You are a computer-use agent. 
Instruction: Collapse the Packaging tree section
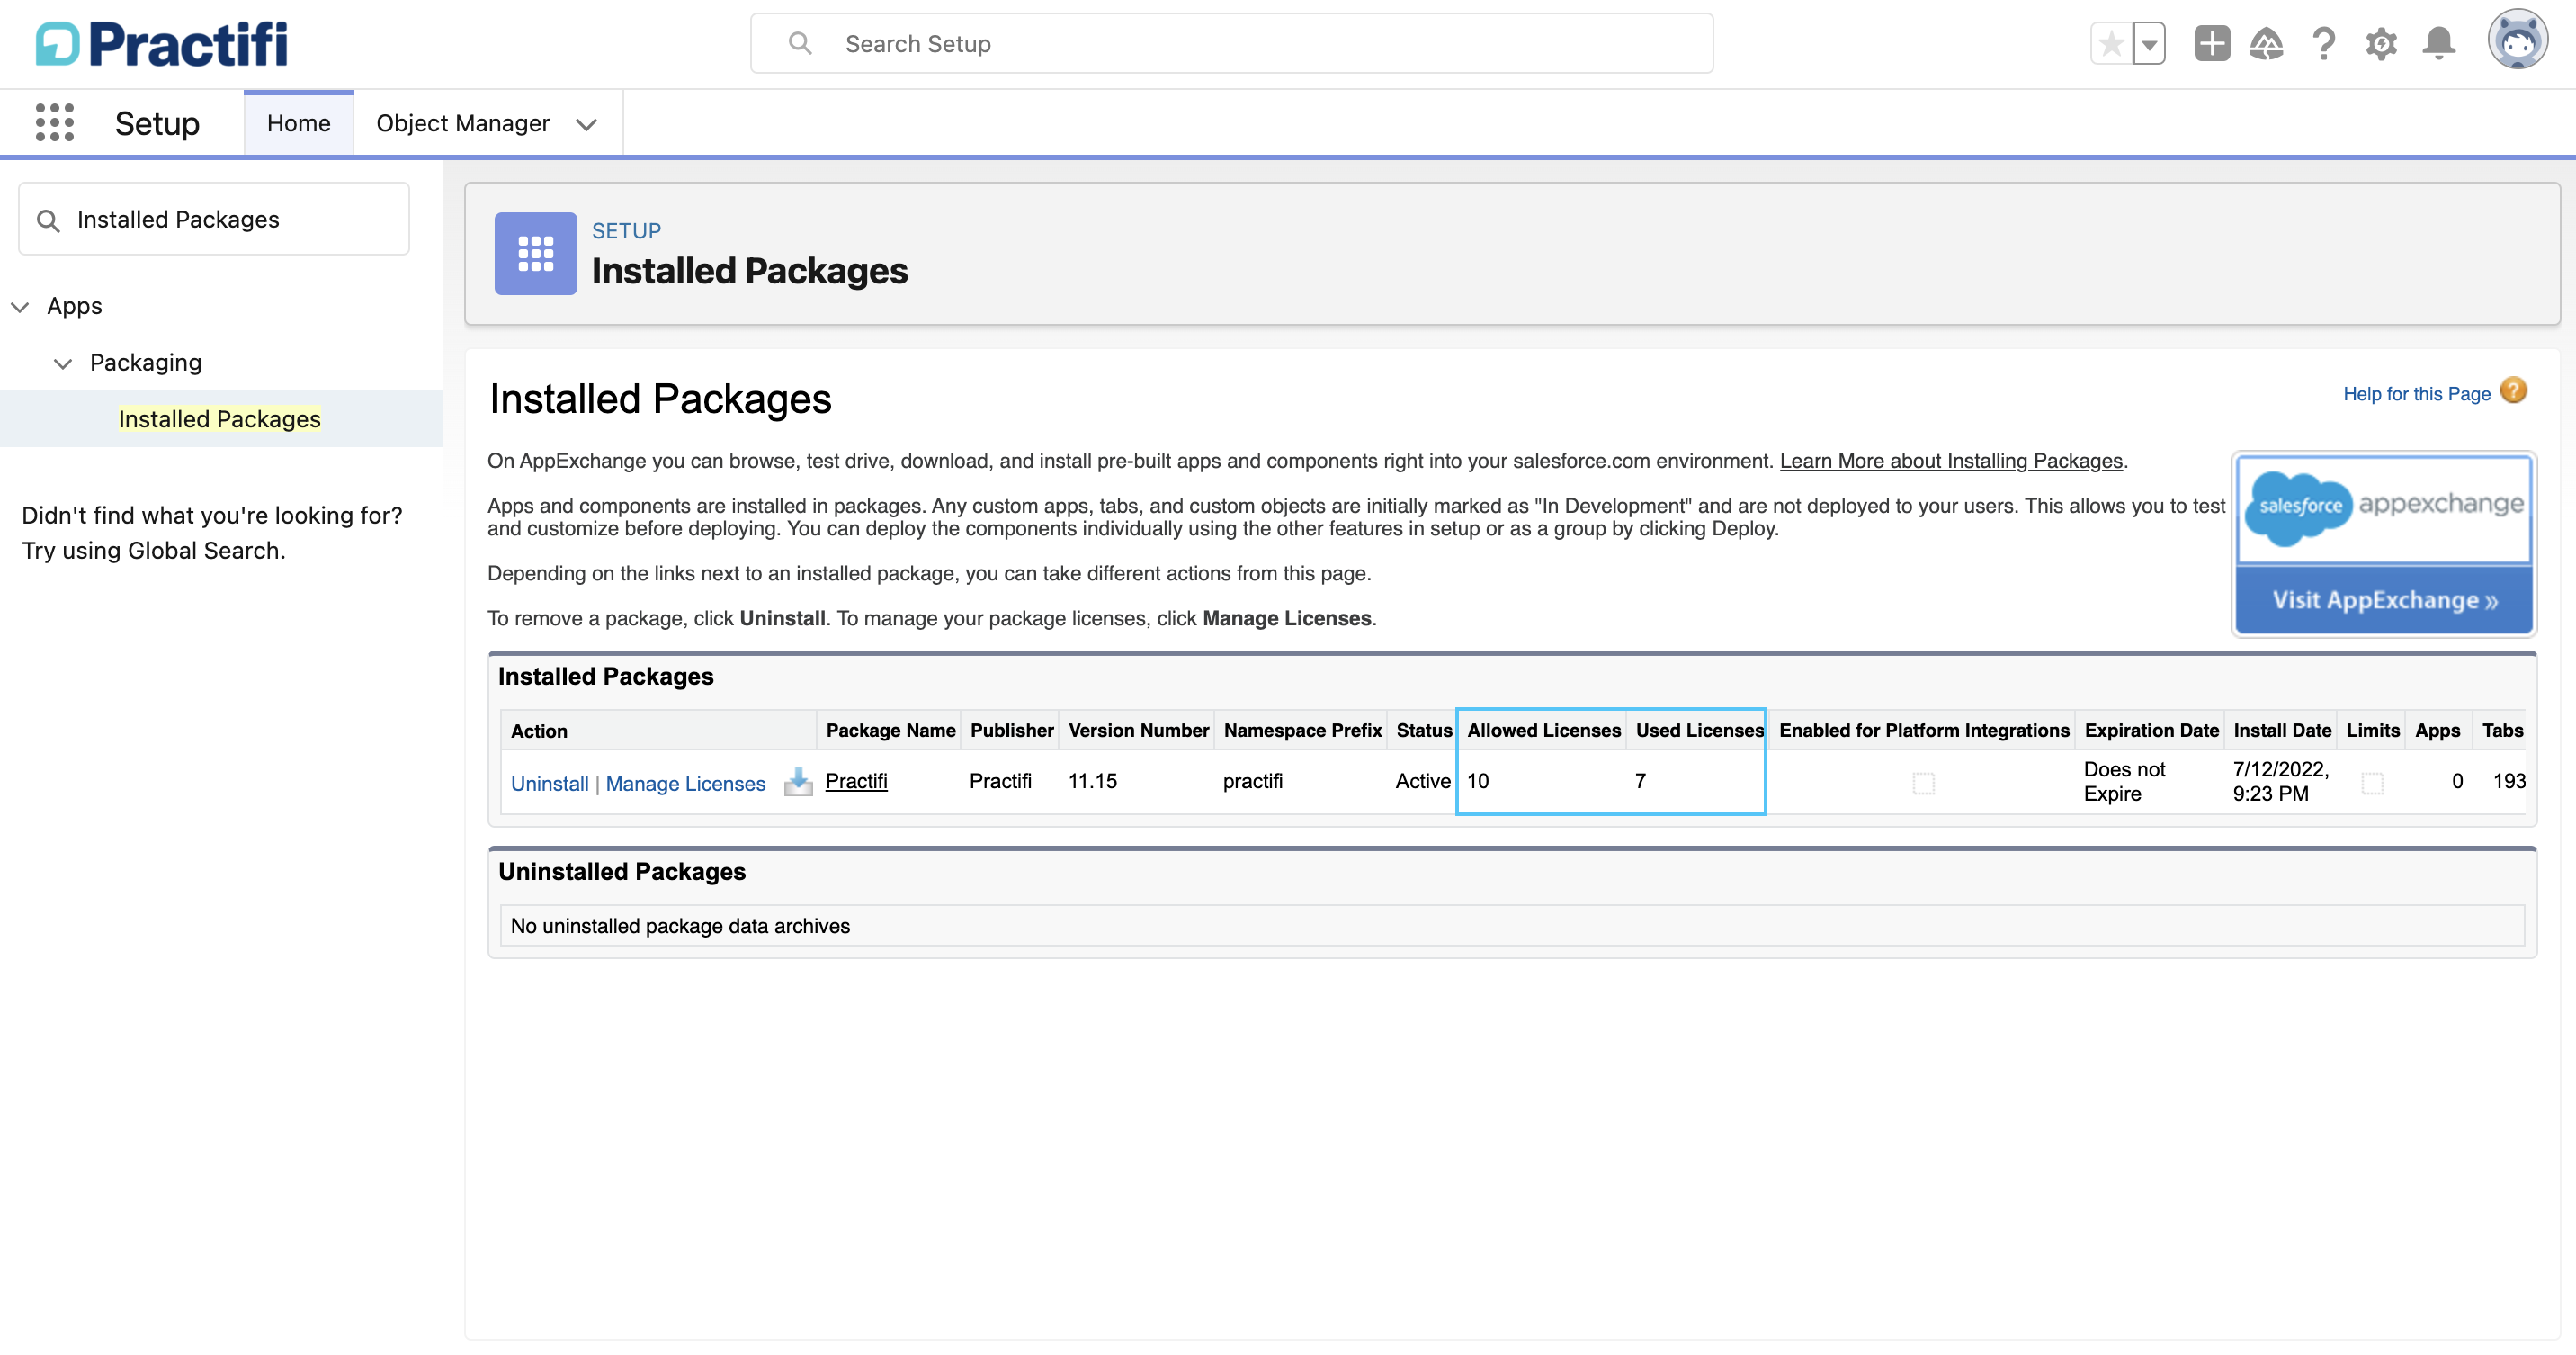point(63,364)
